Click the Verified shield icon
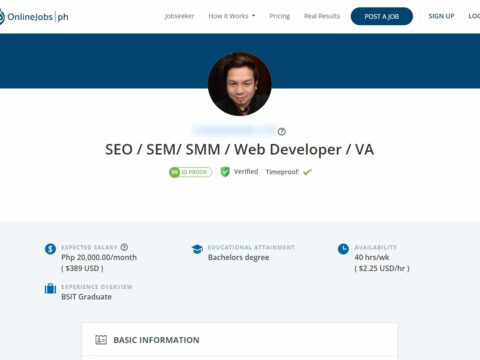The height and width of the screenshot is (360, 480). click(225, 172)
